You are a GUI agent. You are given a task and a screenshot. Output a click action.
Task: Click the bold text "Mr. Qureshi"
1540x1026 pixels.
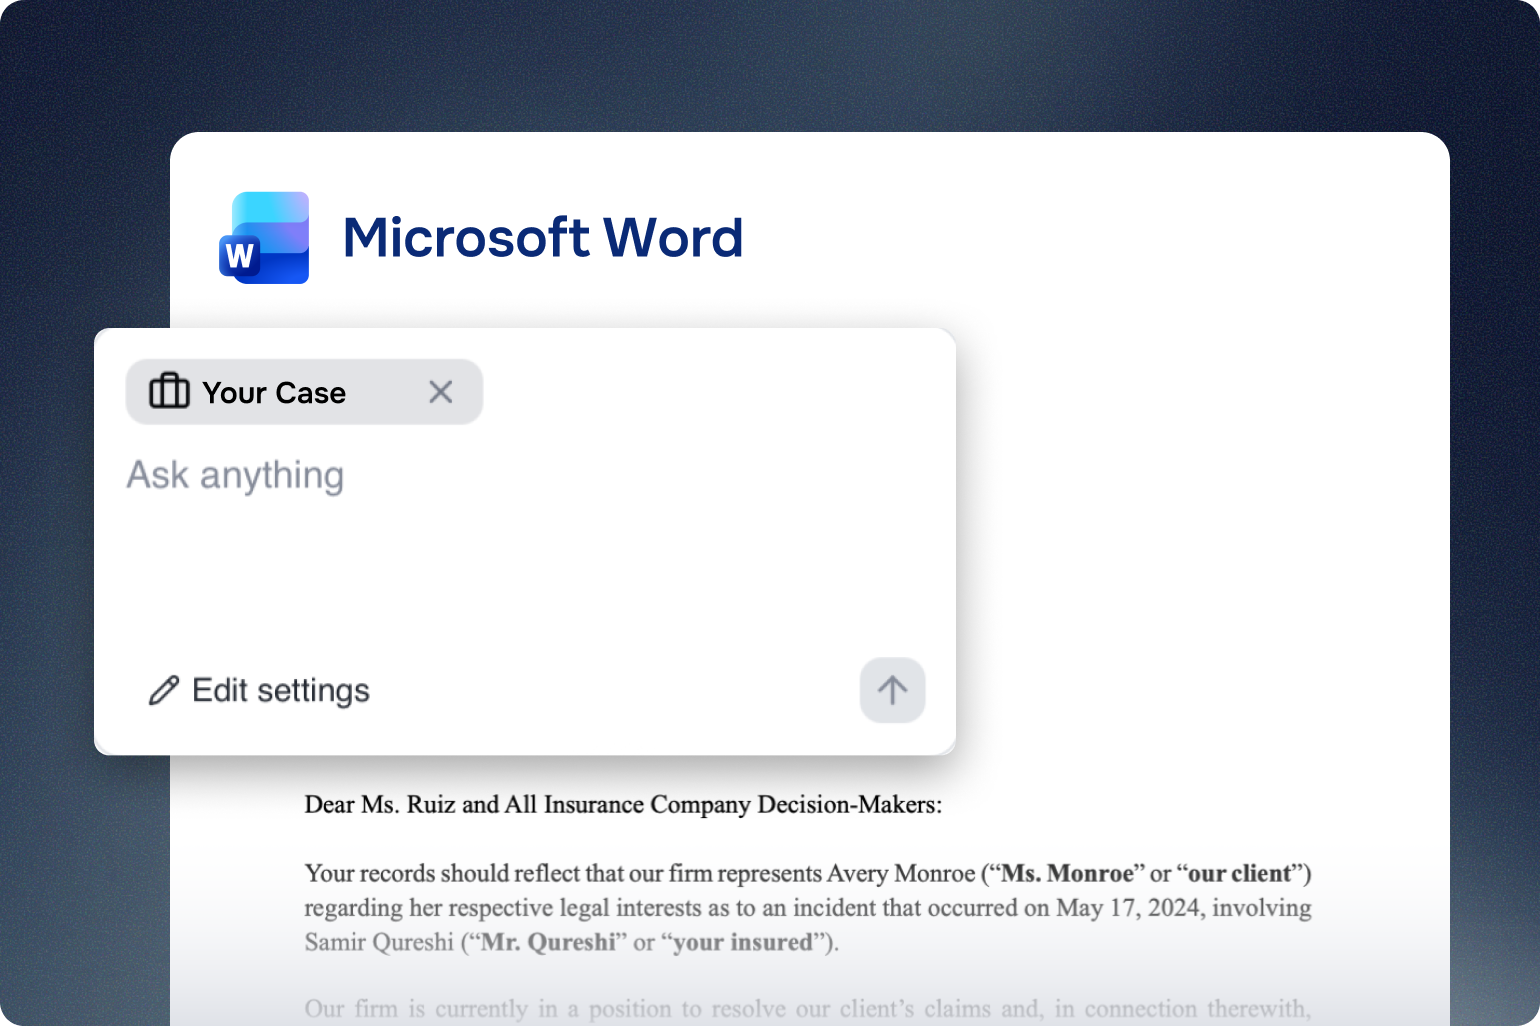548,942
